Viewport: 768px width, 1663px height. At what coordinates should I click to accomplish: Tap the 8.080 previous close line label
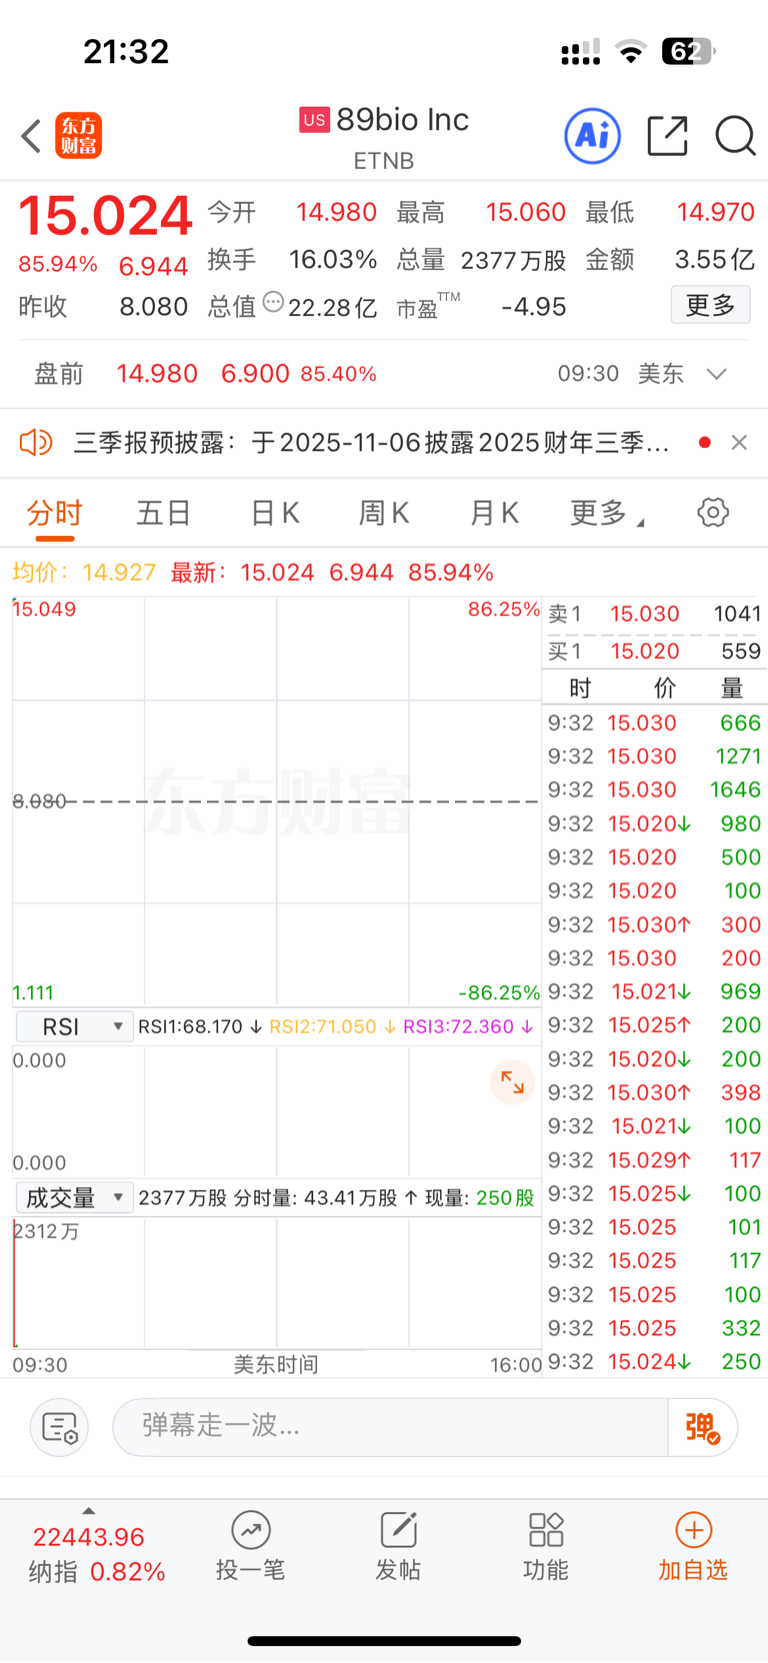(x=39, y=801)
